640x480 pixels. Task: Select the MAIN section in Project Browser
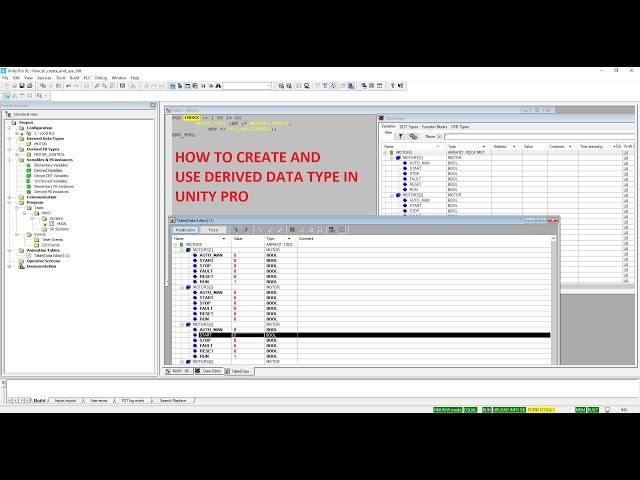[61, 224]
